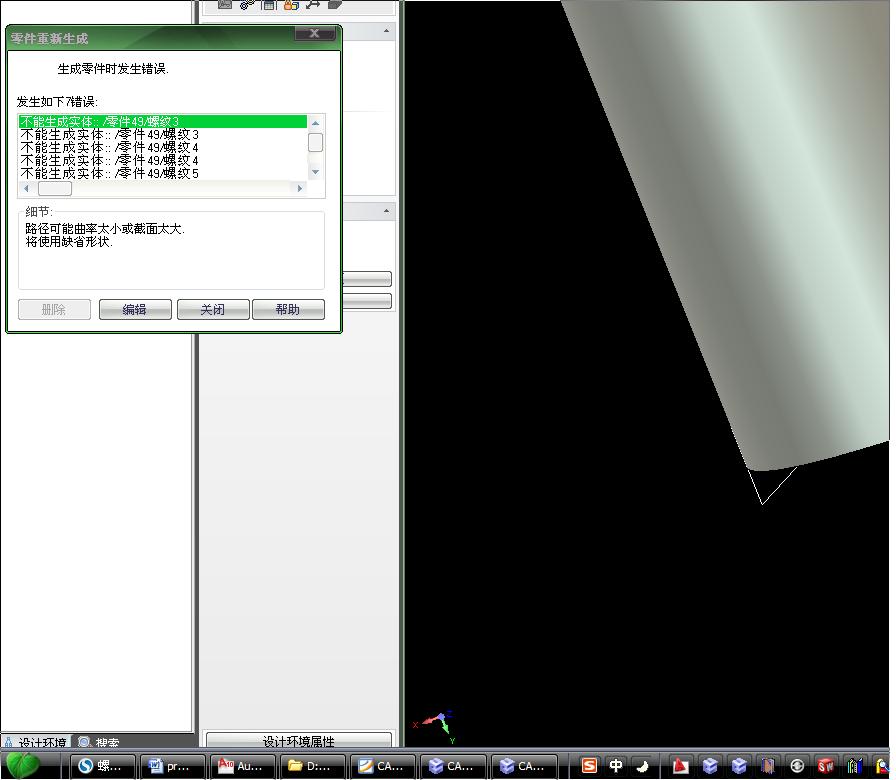The width and height of the screenshot is (896, 780).
Task: Click the error list's scroll-down arrow
Action: click(315, 172)
